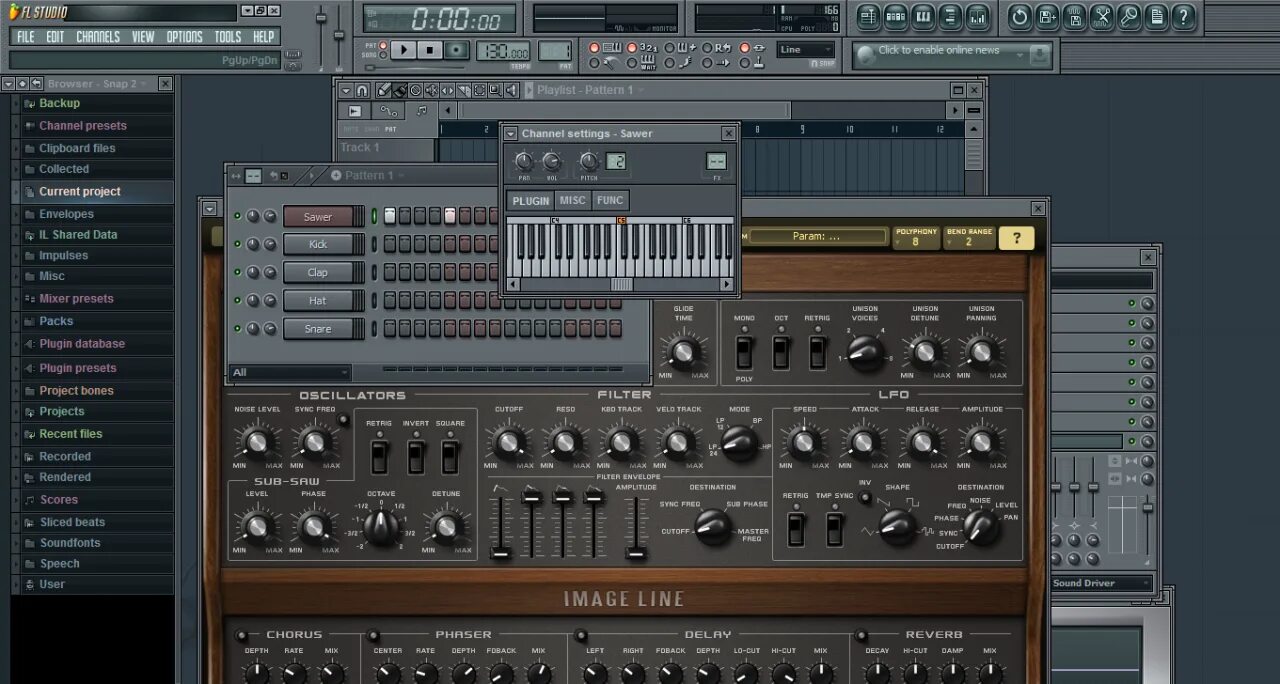
Task: Enable the CHORUS effect LED
Action: click(x=241, y=635)
